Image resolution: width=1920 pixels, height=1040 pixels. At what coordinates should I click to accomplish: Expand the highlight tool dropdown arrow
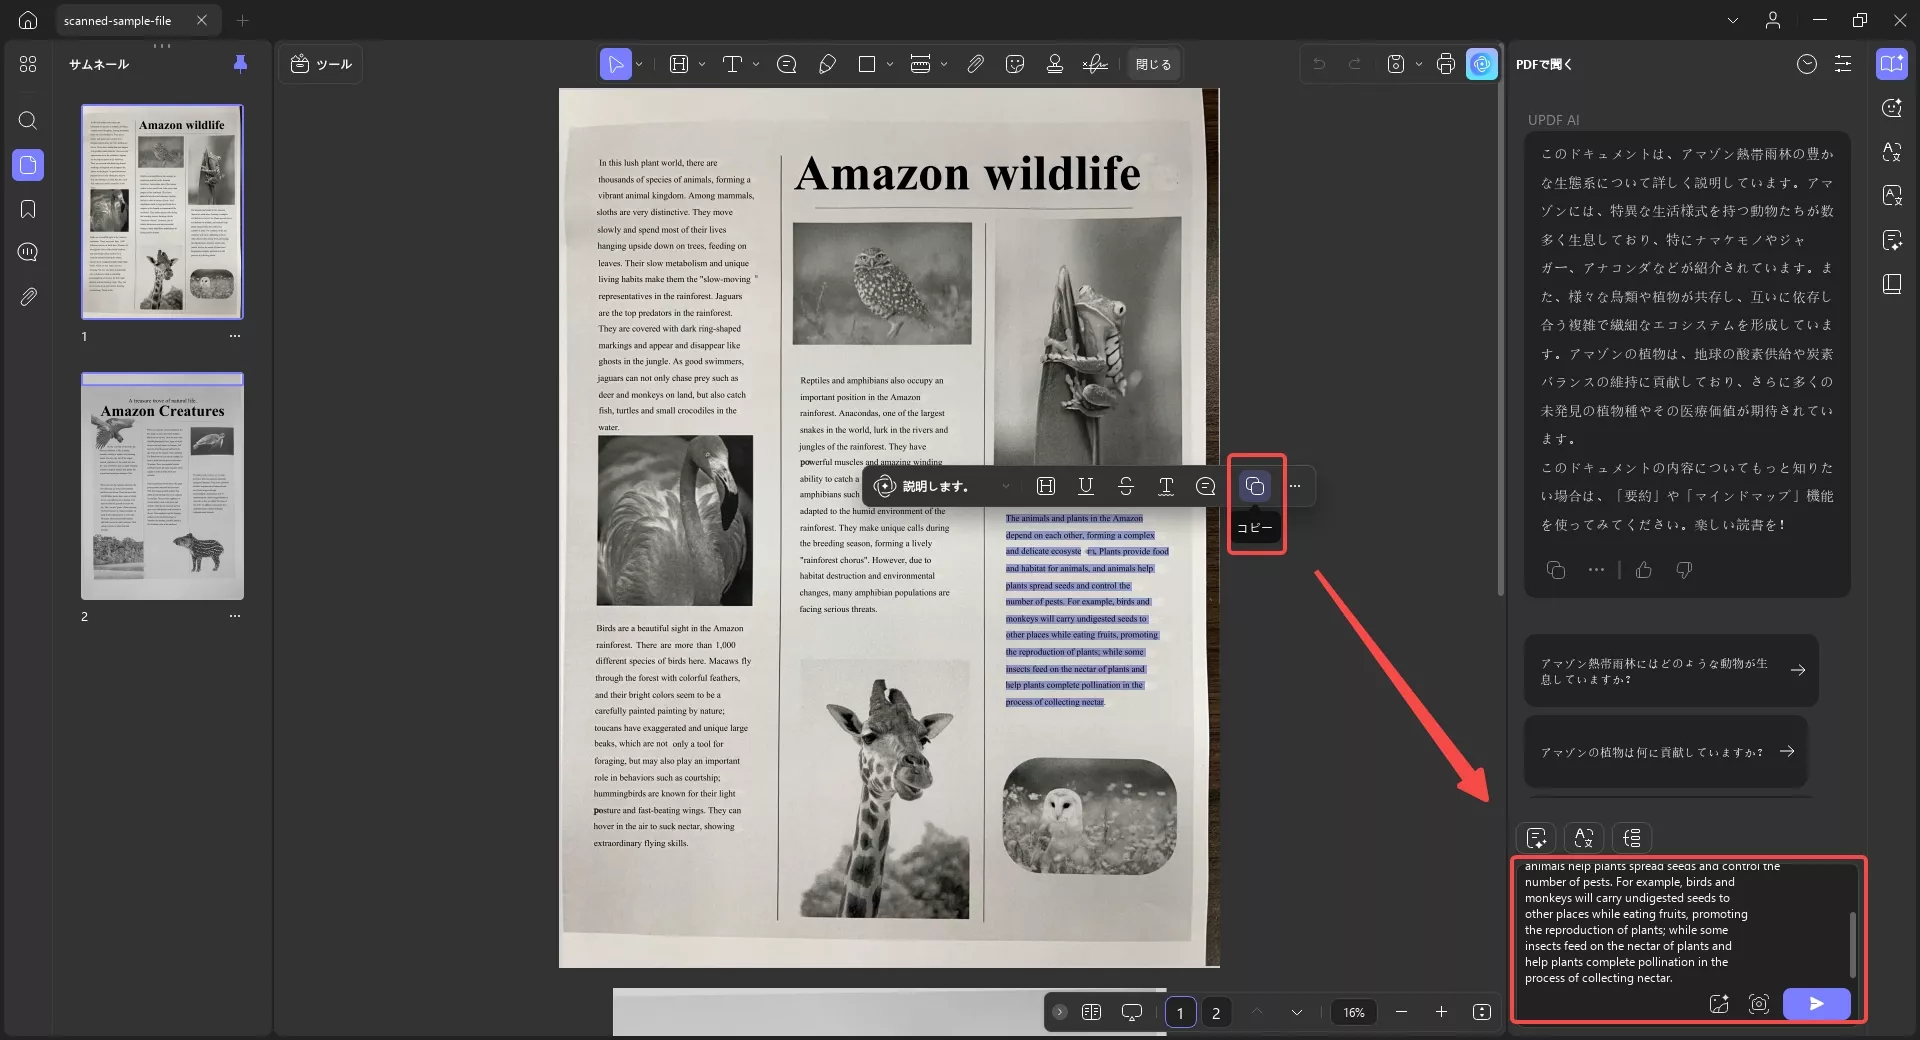pyautogui.click(x=702, y=64)
